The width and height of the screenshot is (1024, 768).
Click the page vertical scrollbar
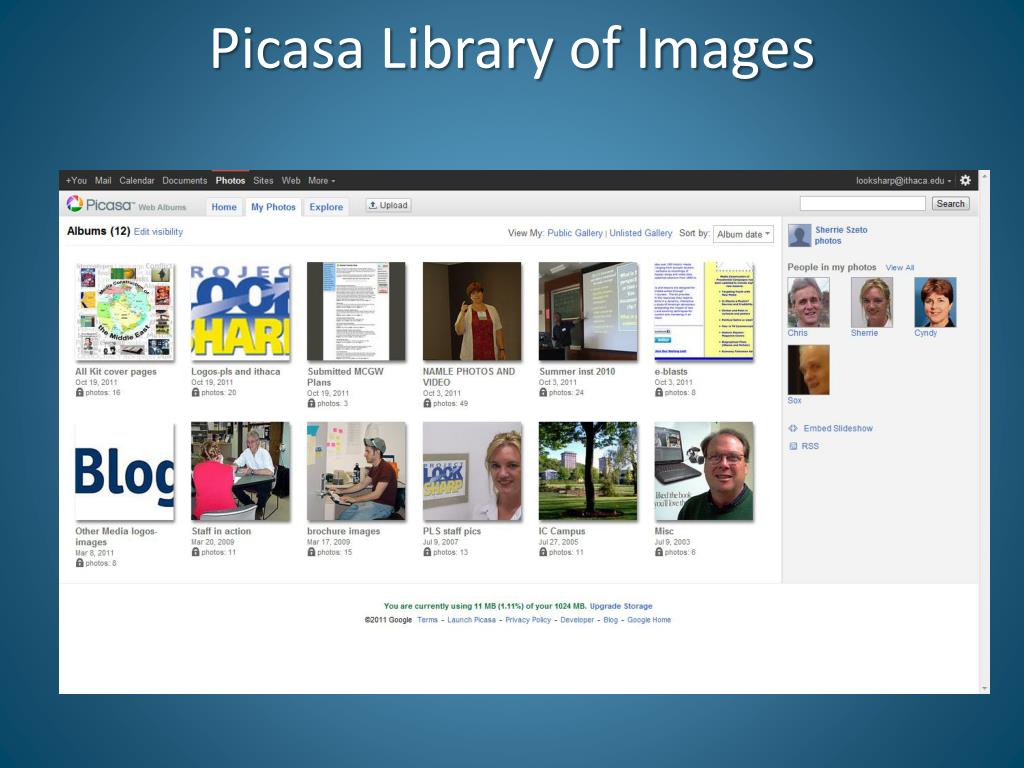pyautogui.click(x=984, y=432)
